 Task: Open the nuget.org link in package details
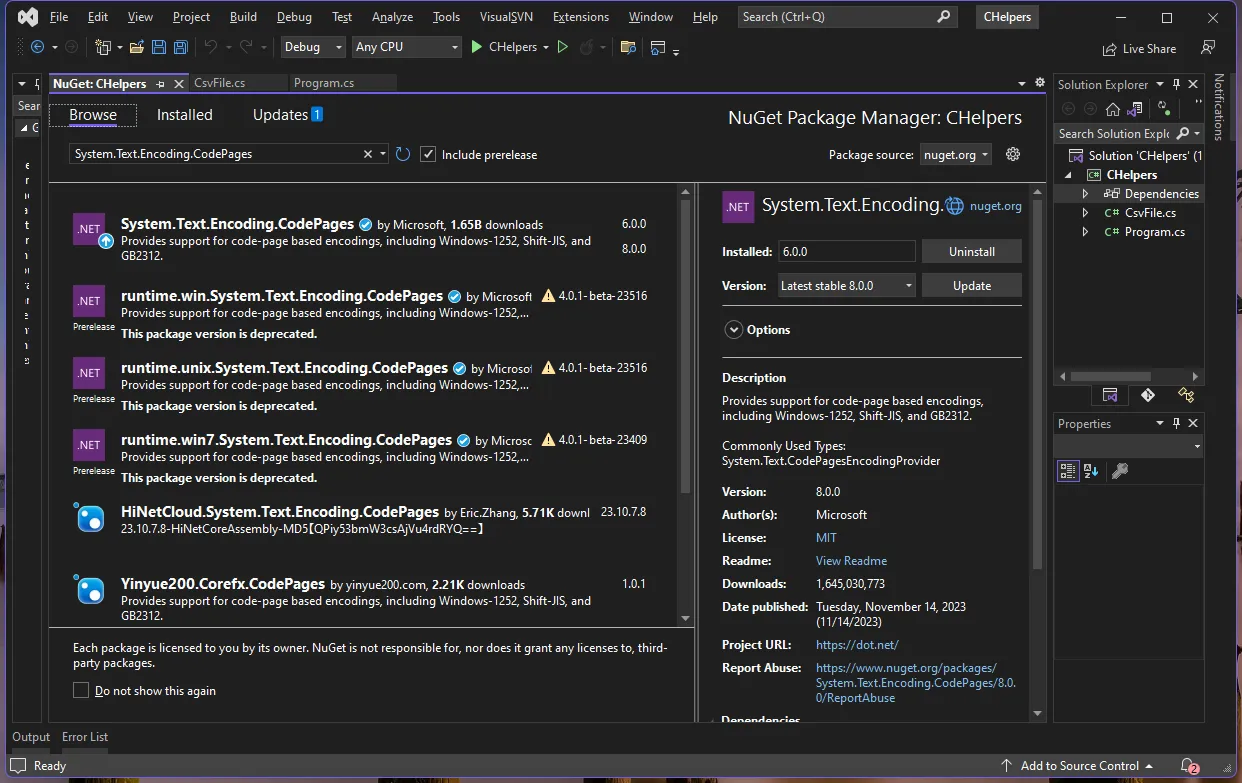point(995,206)
